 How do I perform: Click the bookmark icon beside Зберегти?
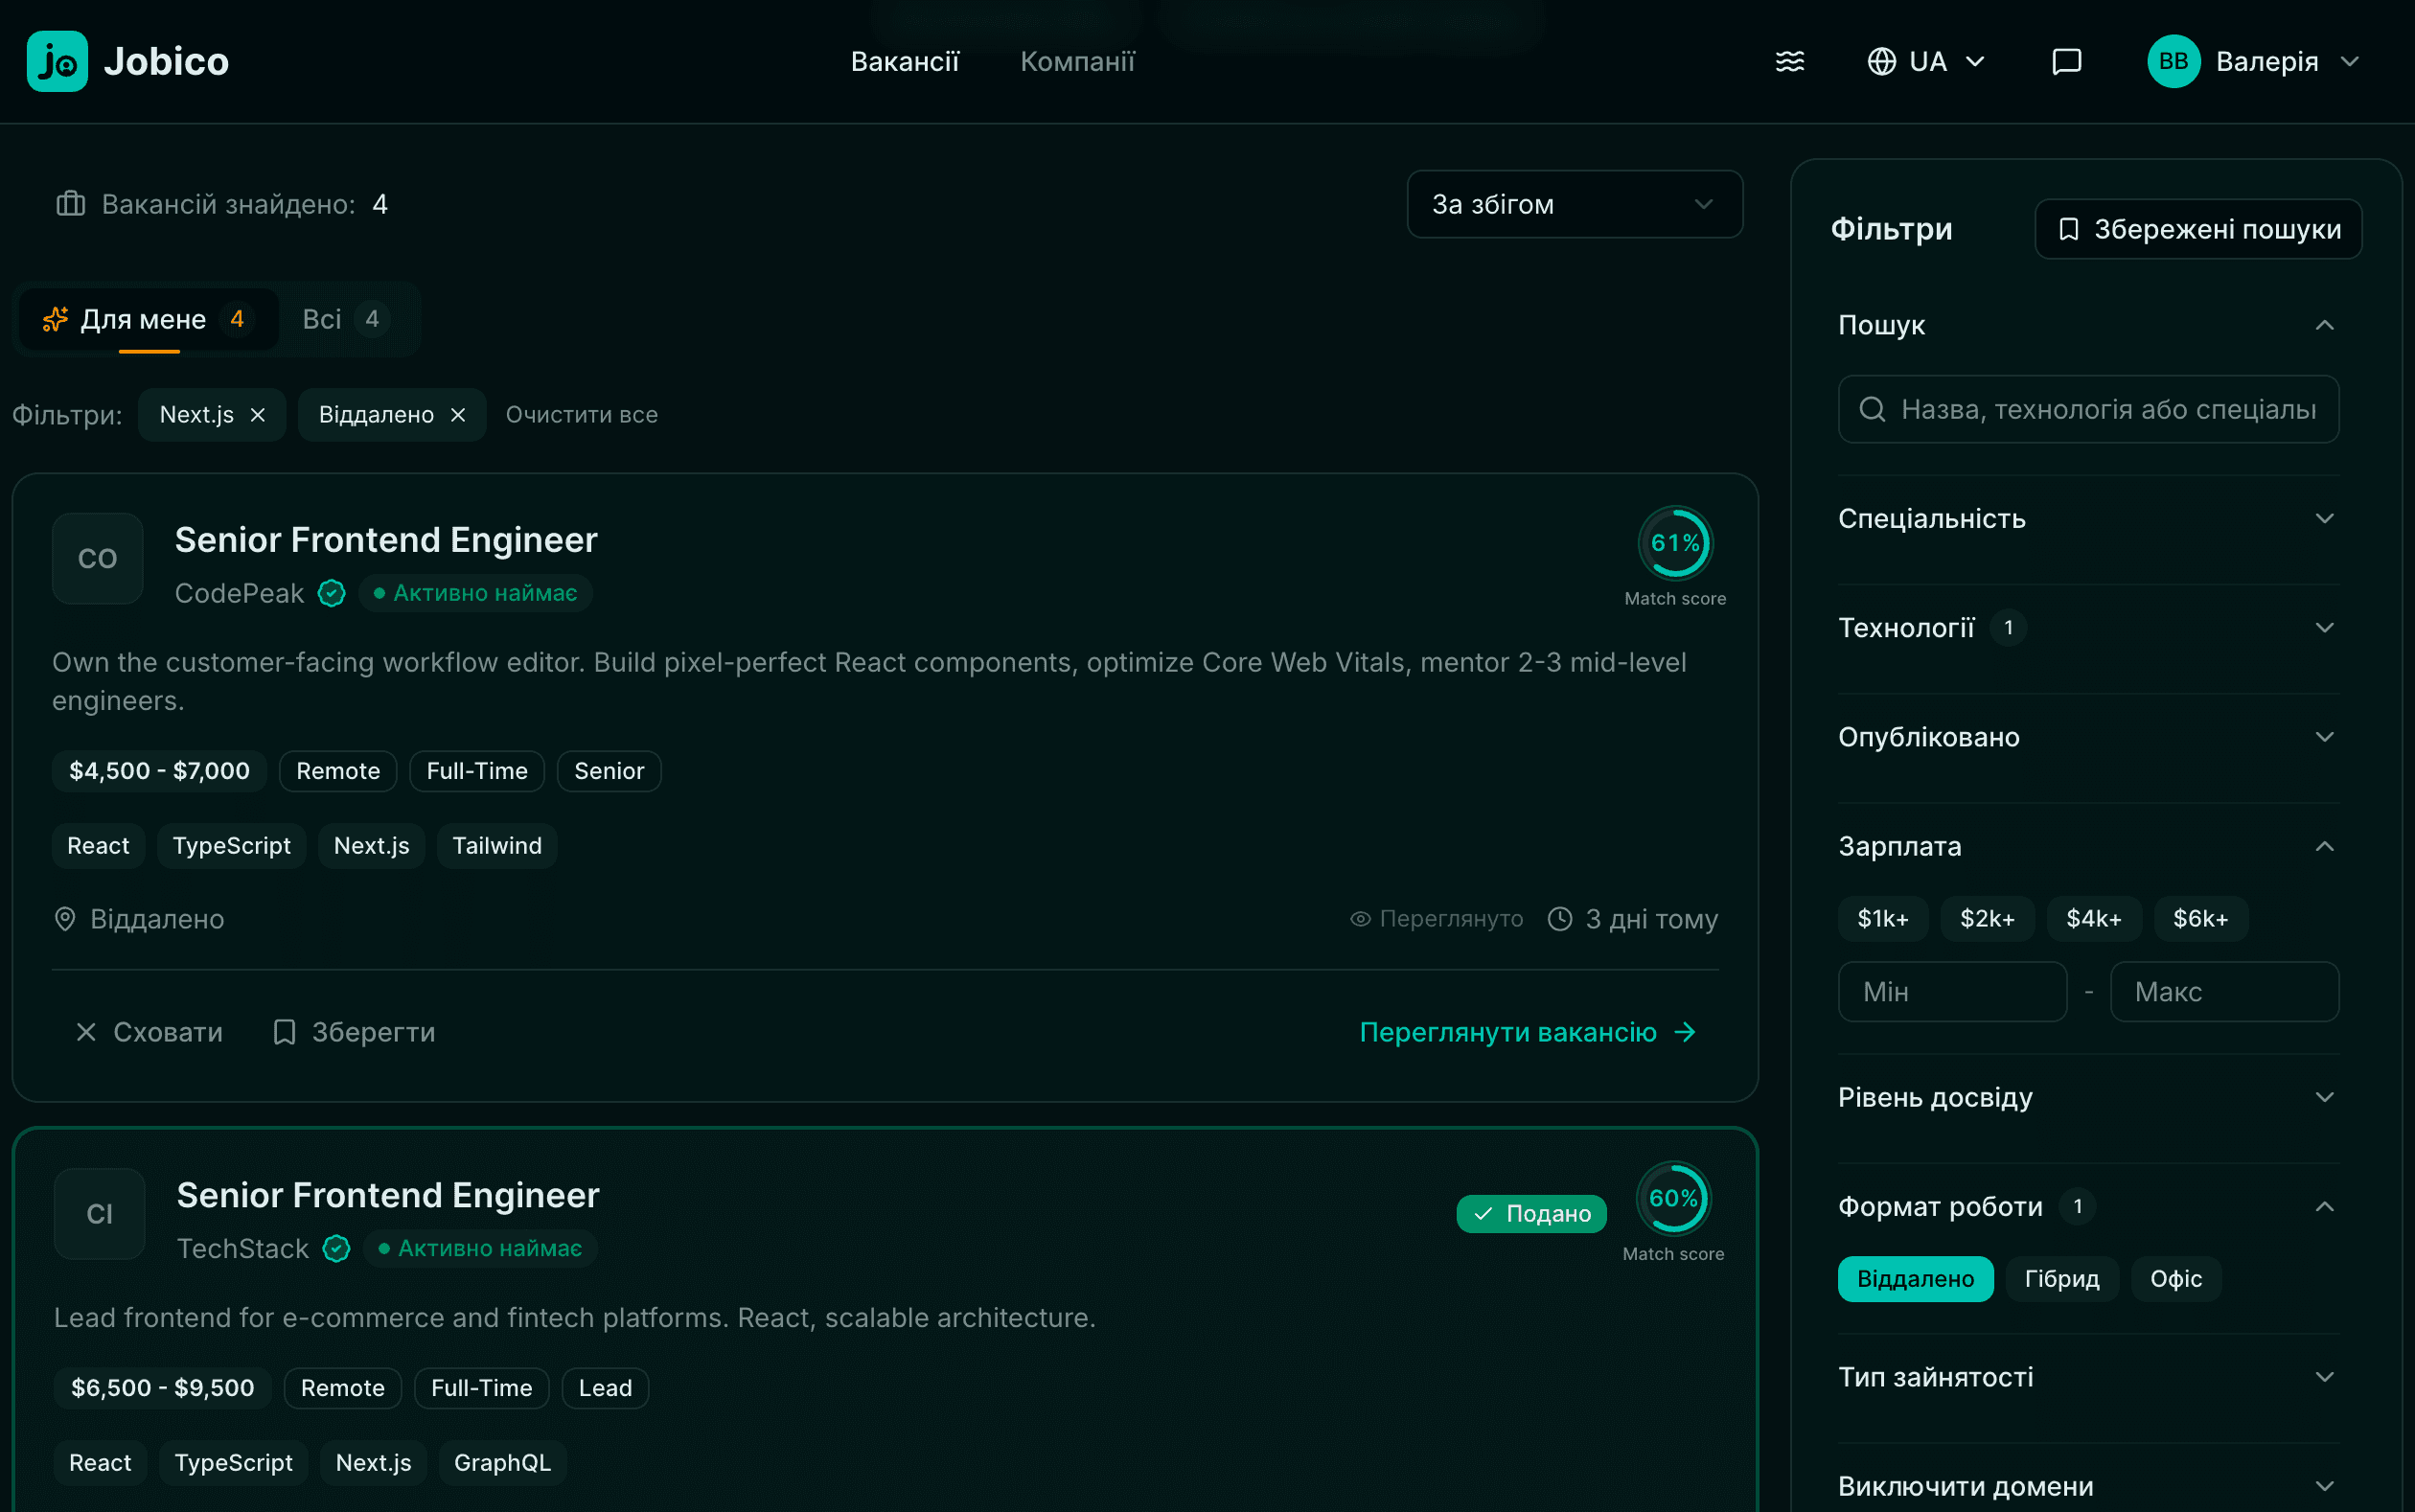tap(285, 1032)
